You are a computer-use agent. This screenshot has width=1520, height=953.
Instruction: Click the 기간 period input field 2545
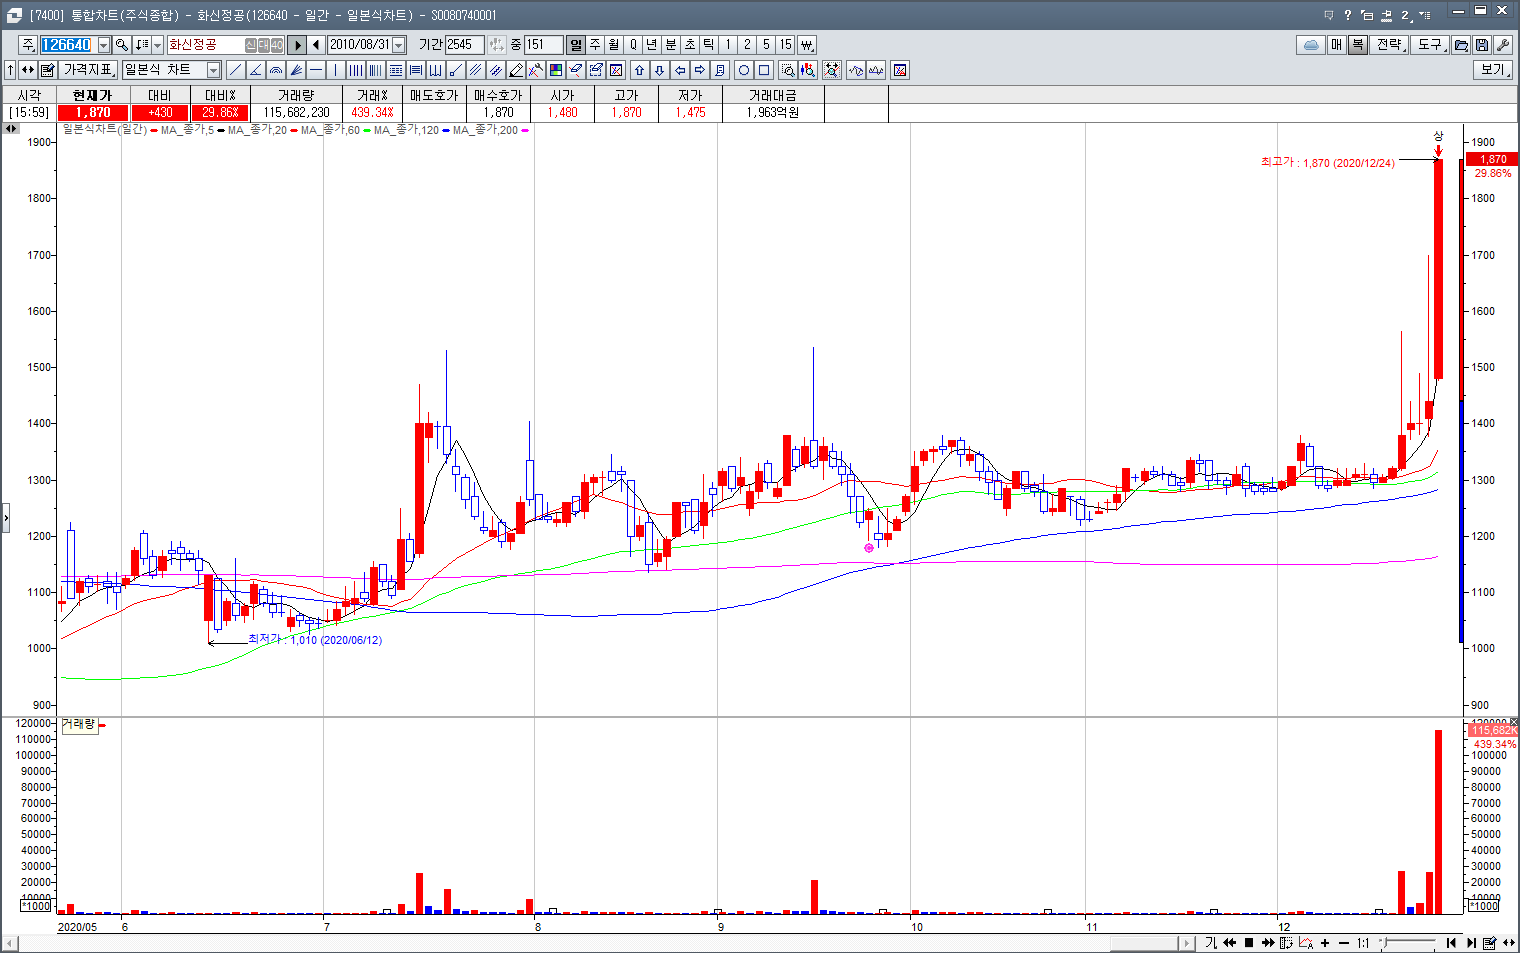point(464,45)
